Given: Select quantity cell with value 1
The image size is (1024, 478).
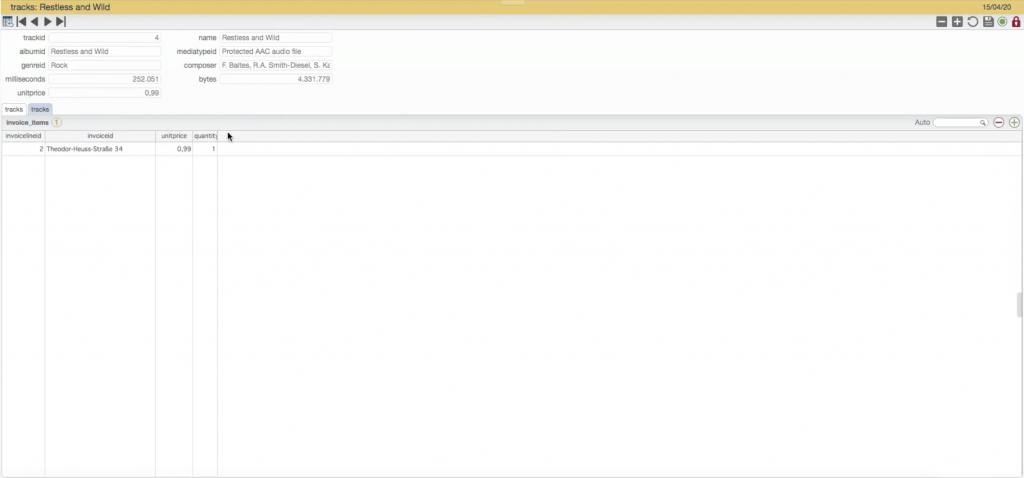Looking at the screenshot, I should click(205, 149).
